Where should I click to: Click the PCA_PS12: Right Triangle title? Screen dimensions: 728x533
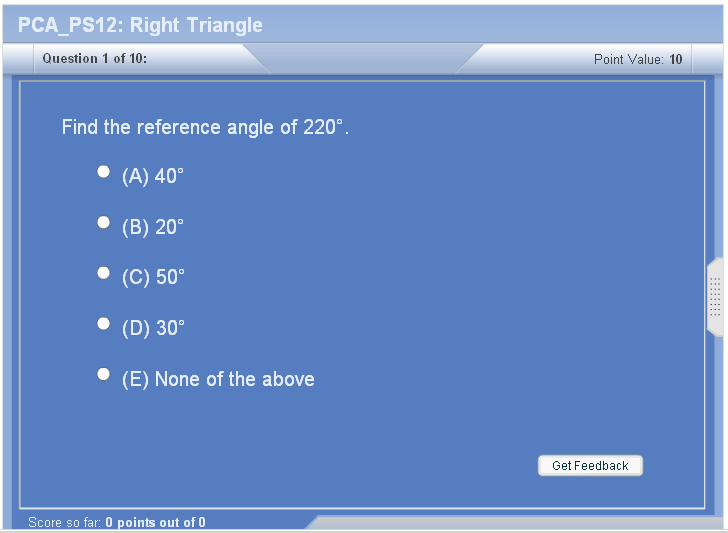[x=140, y=25]
